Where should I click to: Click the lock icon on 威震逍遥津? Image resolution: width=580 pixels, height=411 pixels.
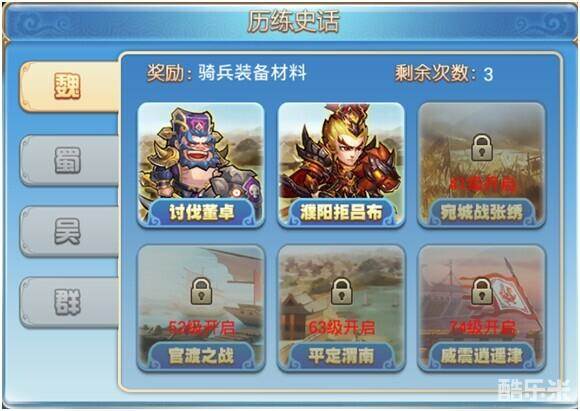(482, 291)
